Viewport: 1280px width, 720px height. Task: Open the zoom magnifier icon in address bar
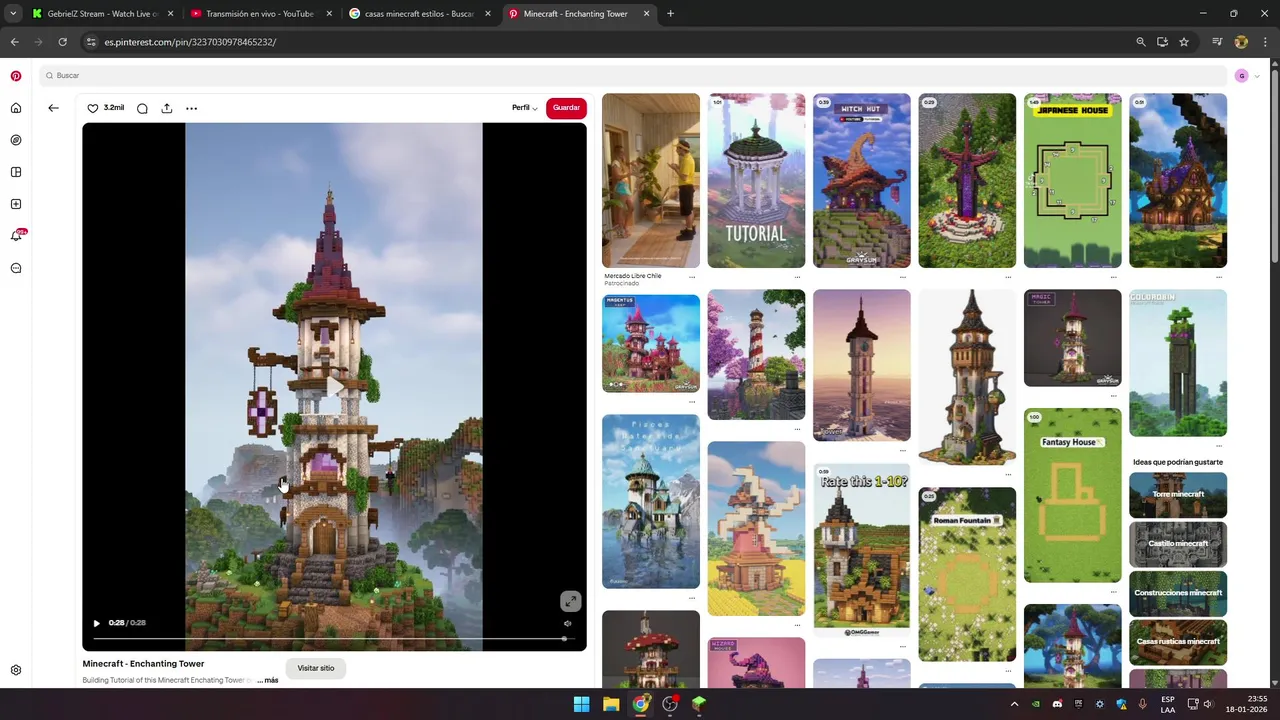(1140, 42)
